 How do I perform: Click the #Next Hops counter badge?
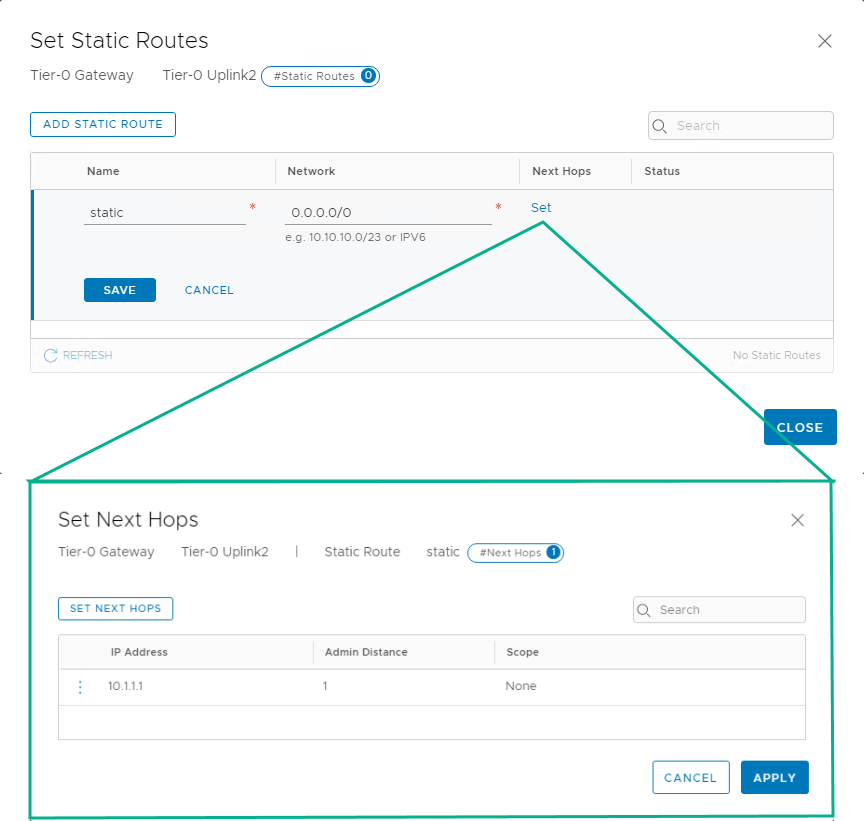[x=515, y=552]
